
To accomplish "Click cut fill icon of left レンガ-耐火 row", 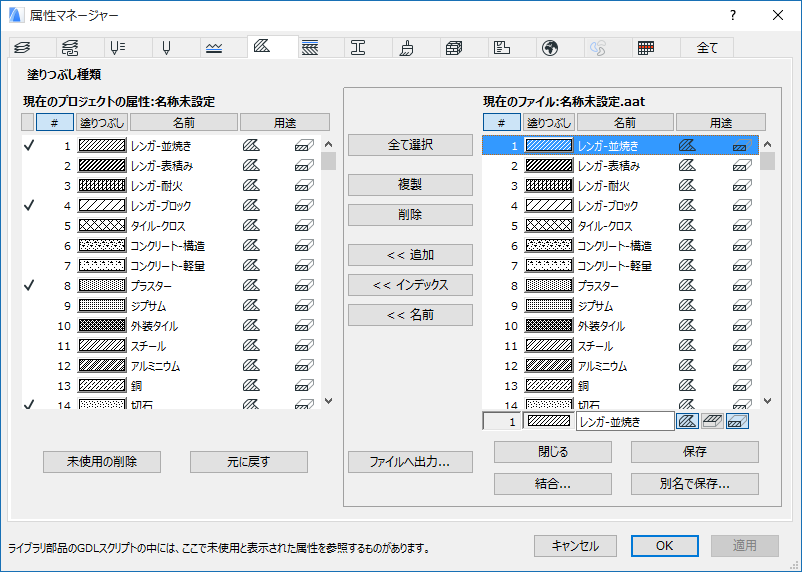I will (x=304, y=186).
